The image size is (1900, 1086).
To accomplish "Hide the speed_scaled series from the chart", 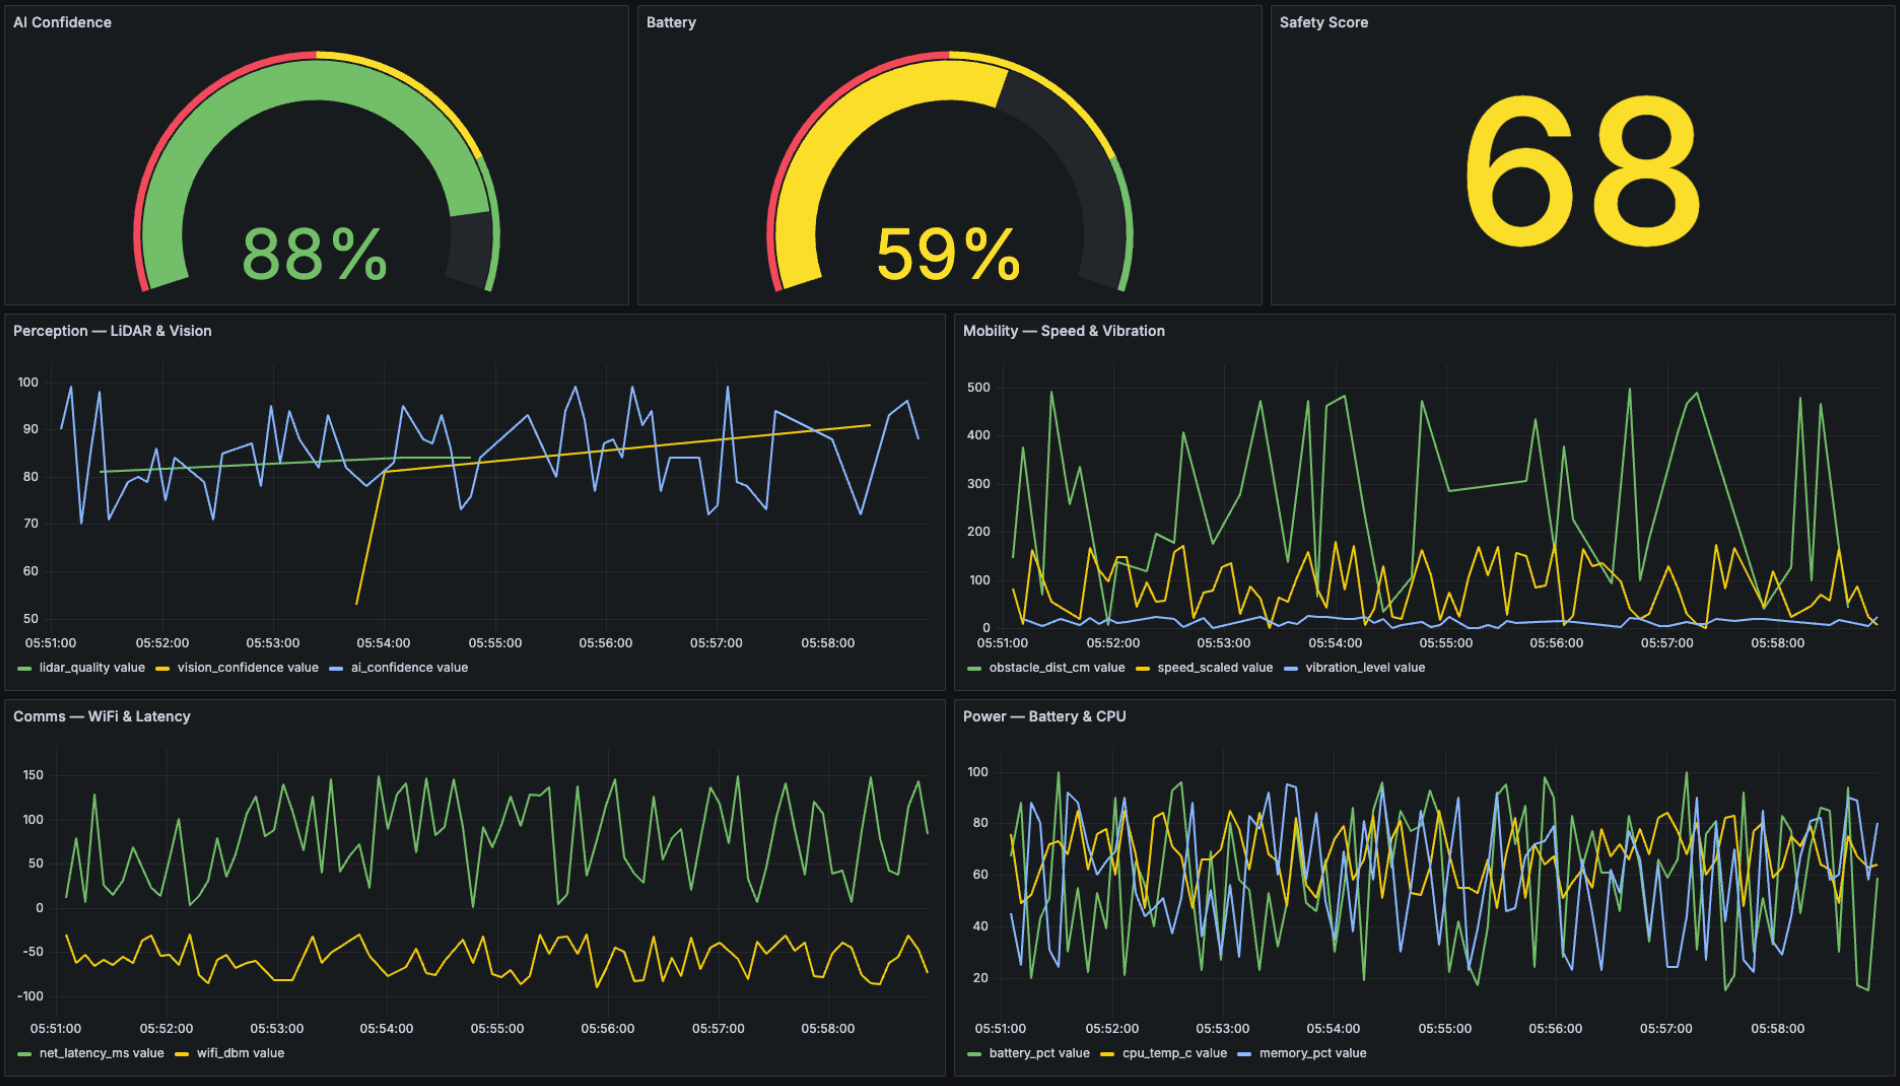I will (1215, 667).
